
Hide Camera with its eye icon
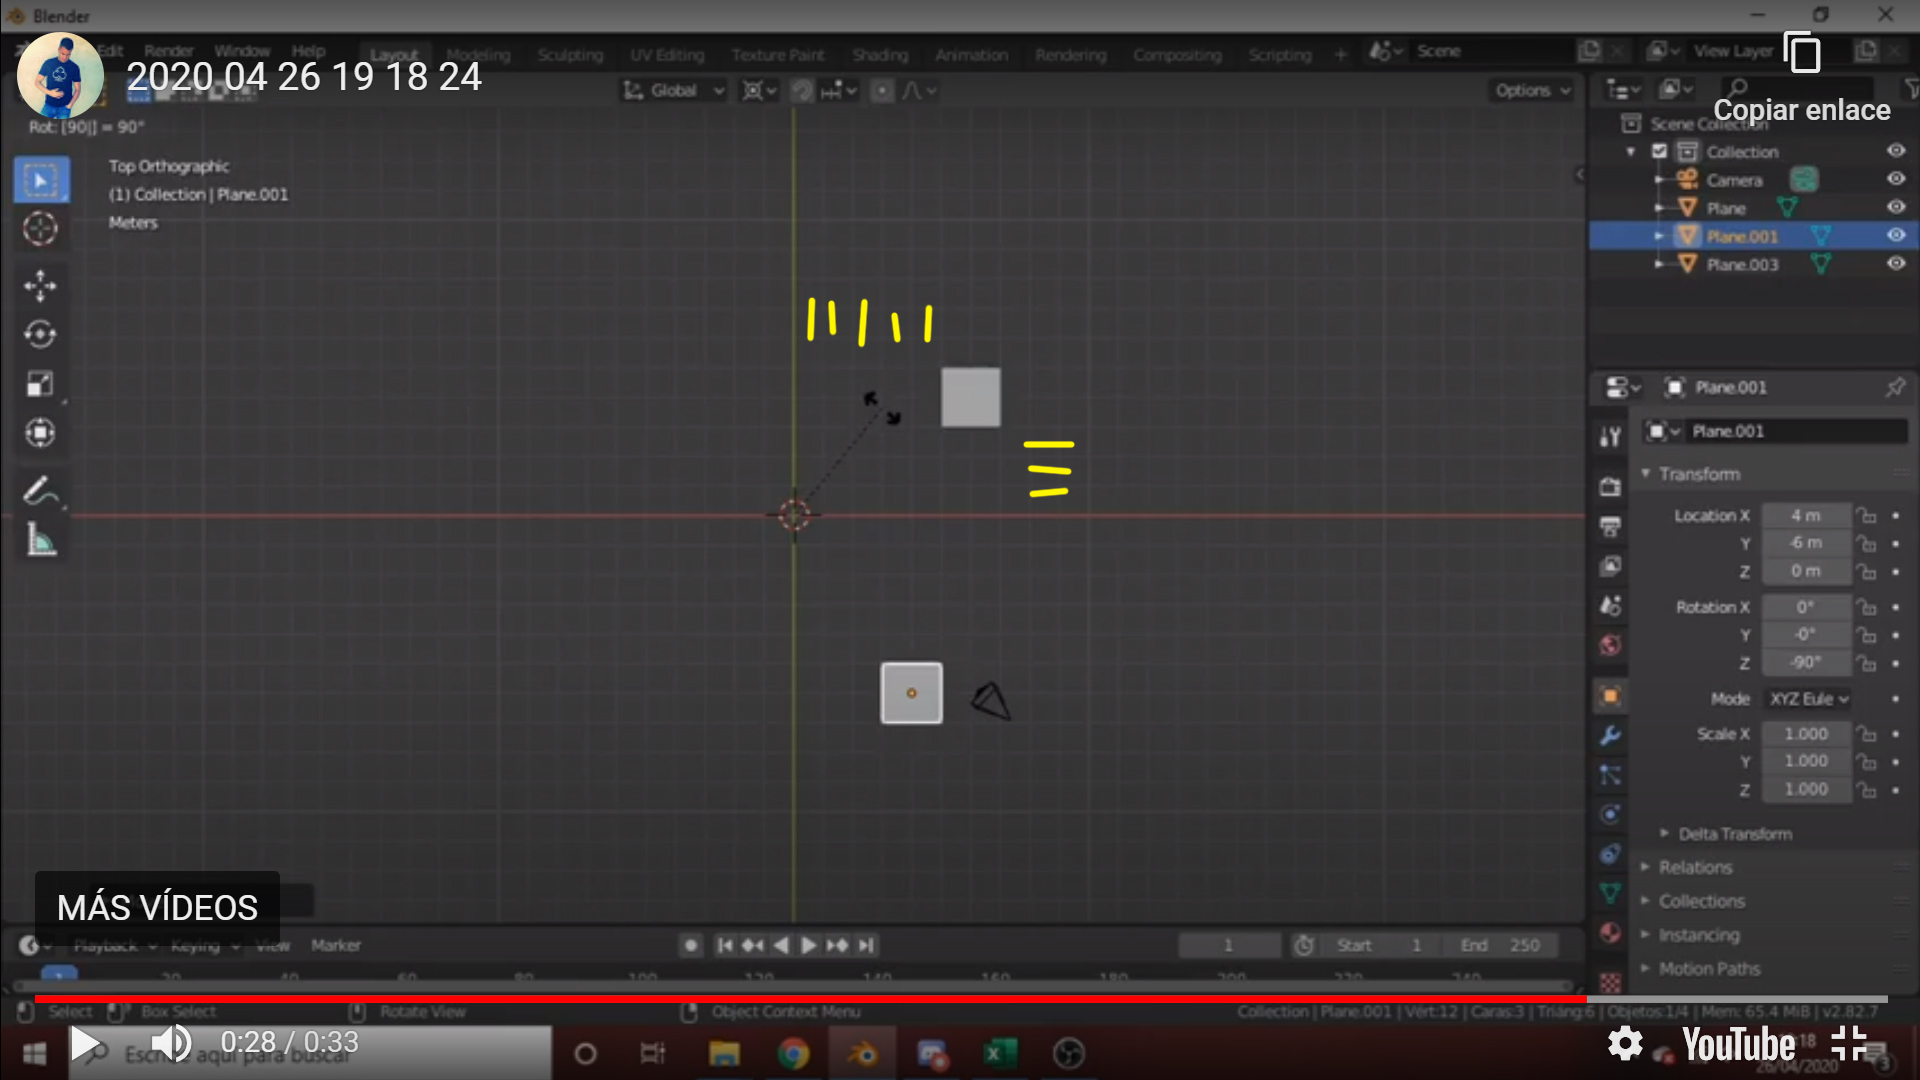[1896, 179]
